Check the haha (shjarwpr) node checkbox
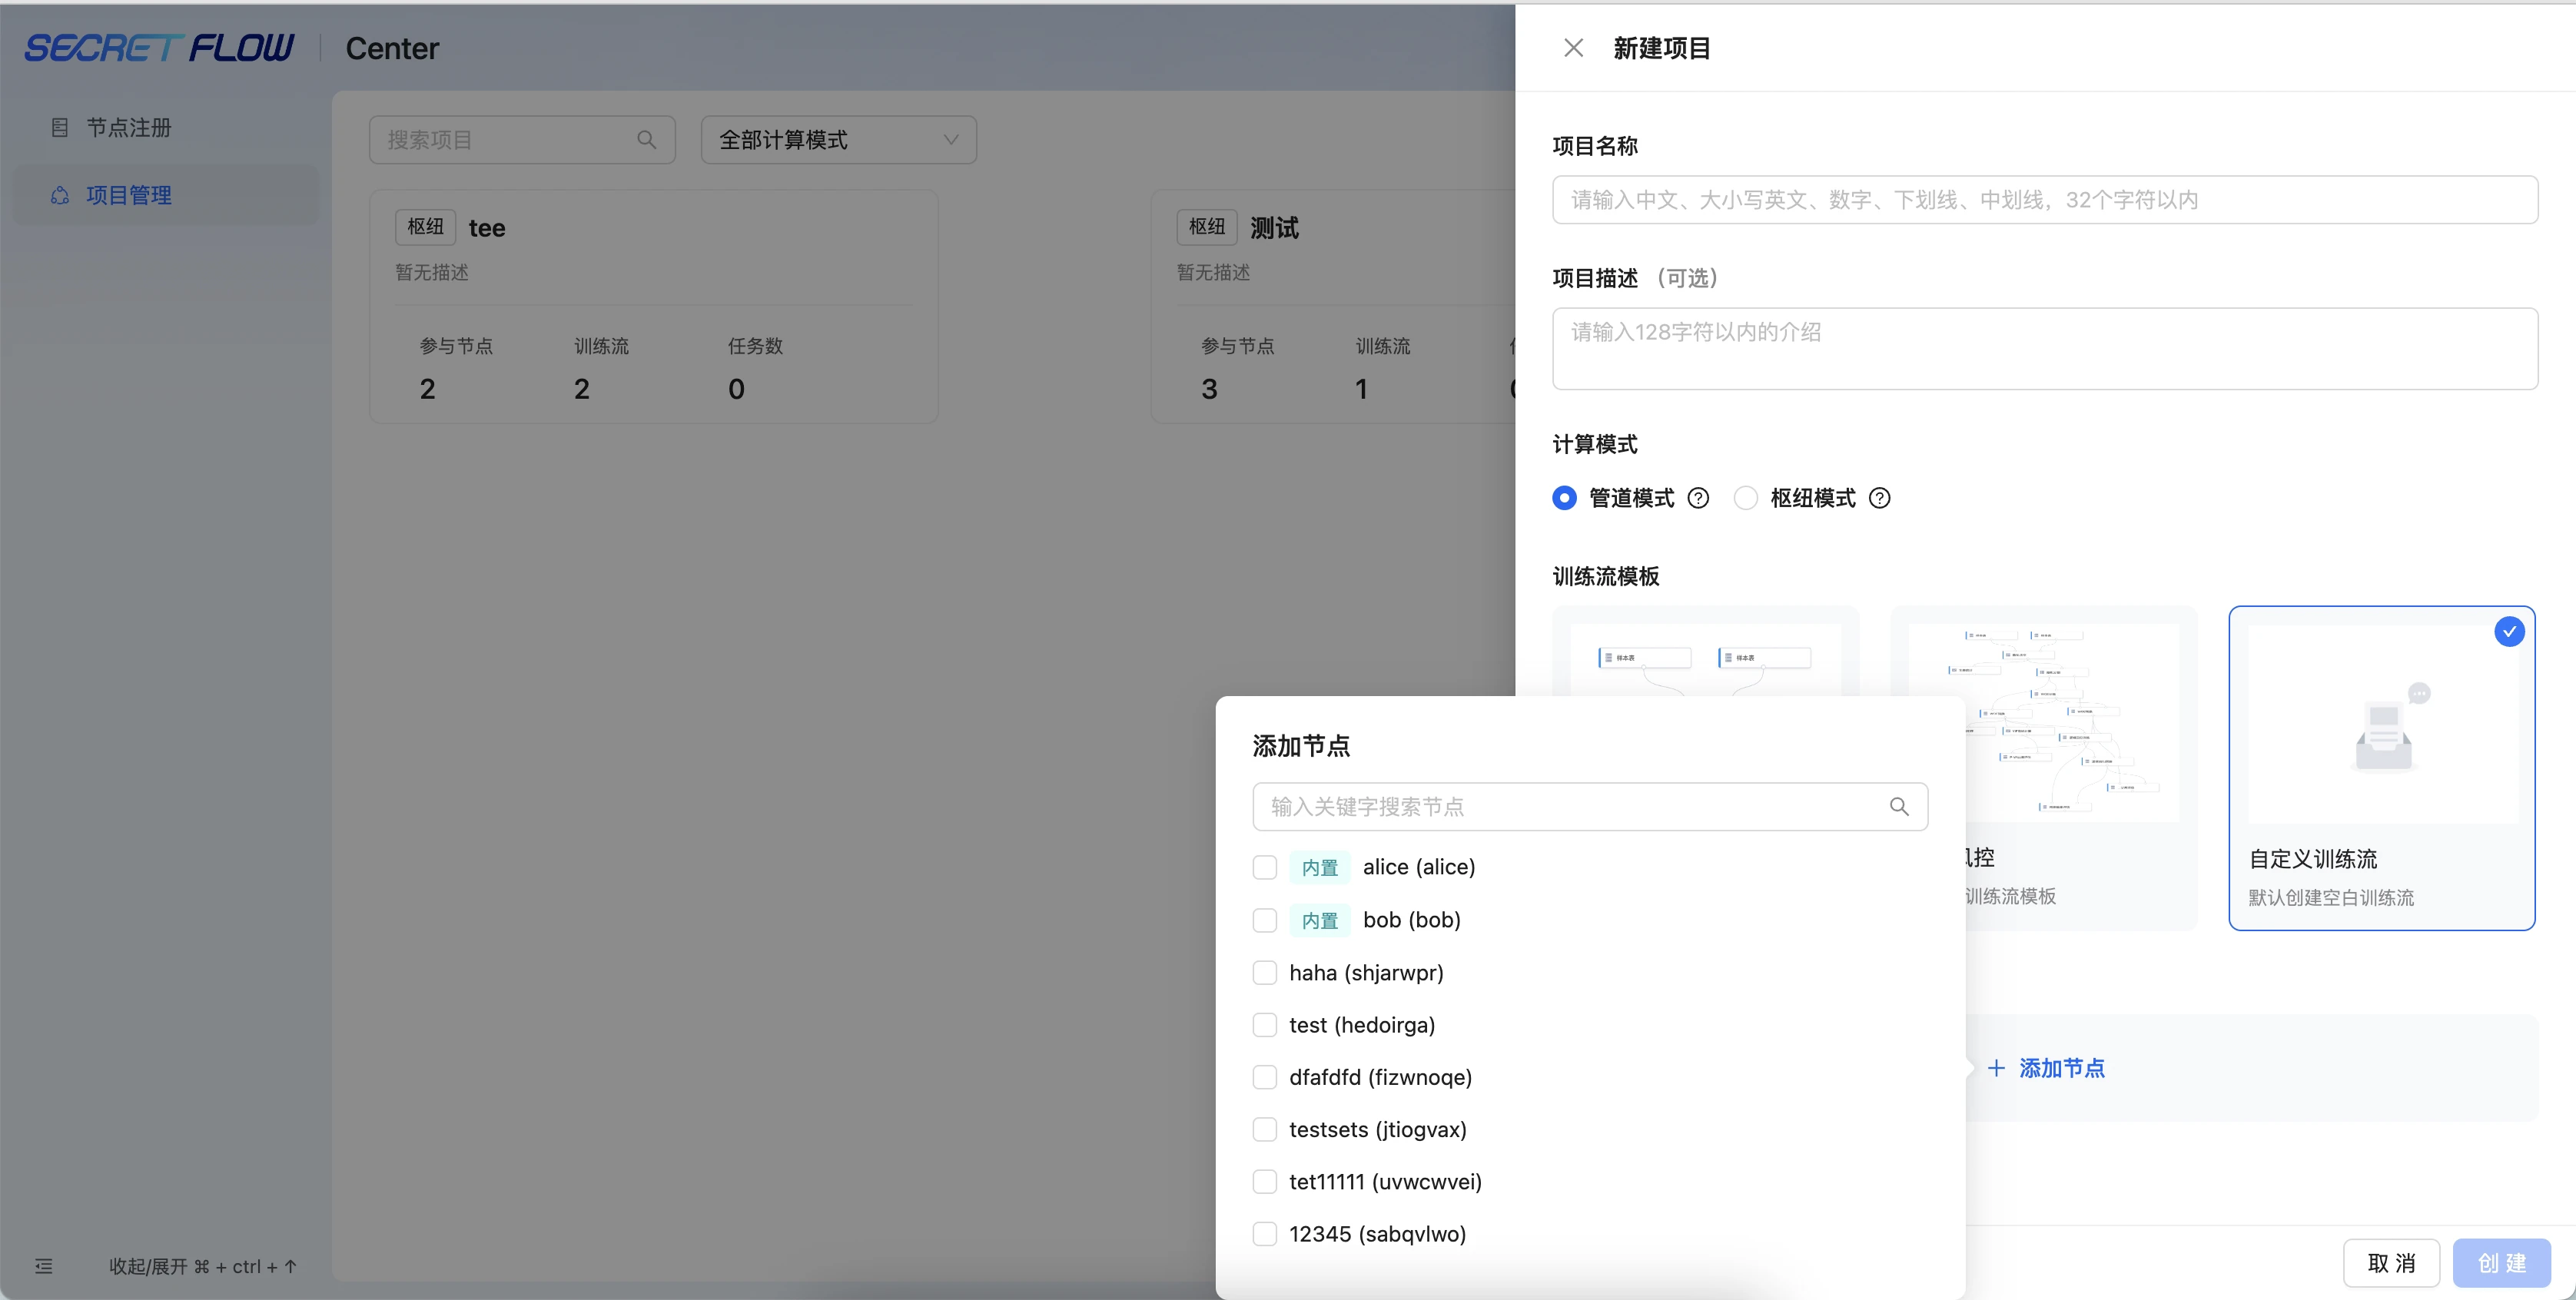Image resolution: width=2576 pixels, height=1300 pixels. 1265,972
